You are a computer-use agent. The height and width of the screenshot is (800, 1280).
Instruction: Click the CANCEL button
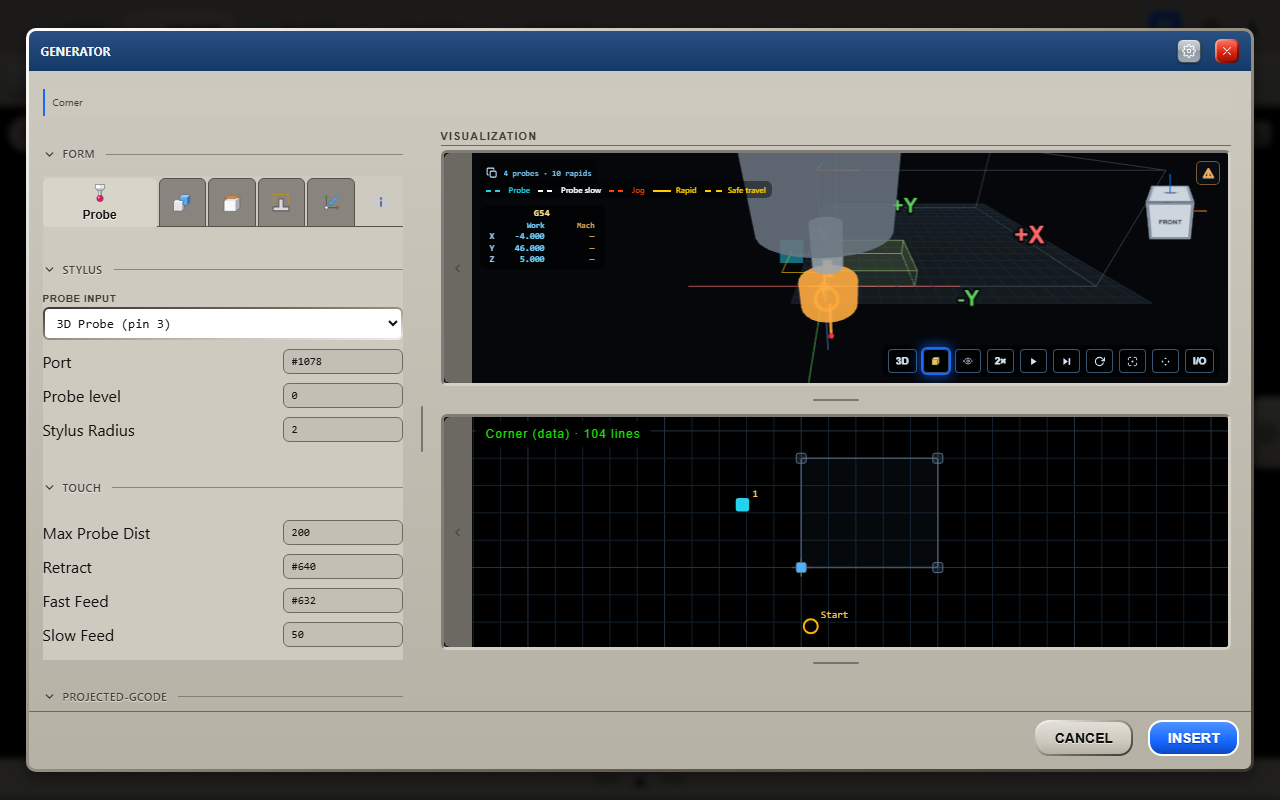[1083, 738]
